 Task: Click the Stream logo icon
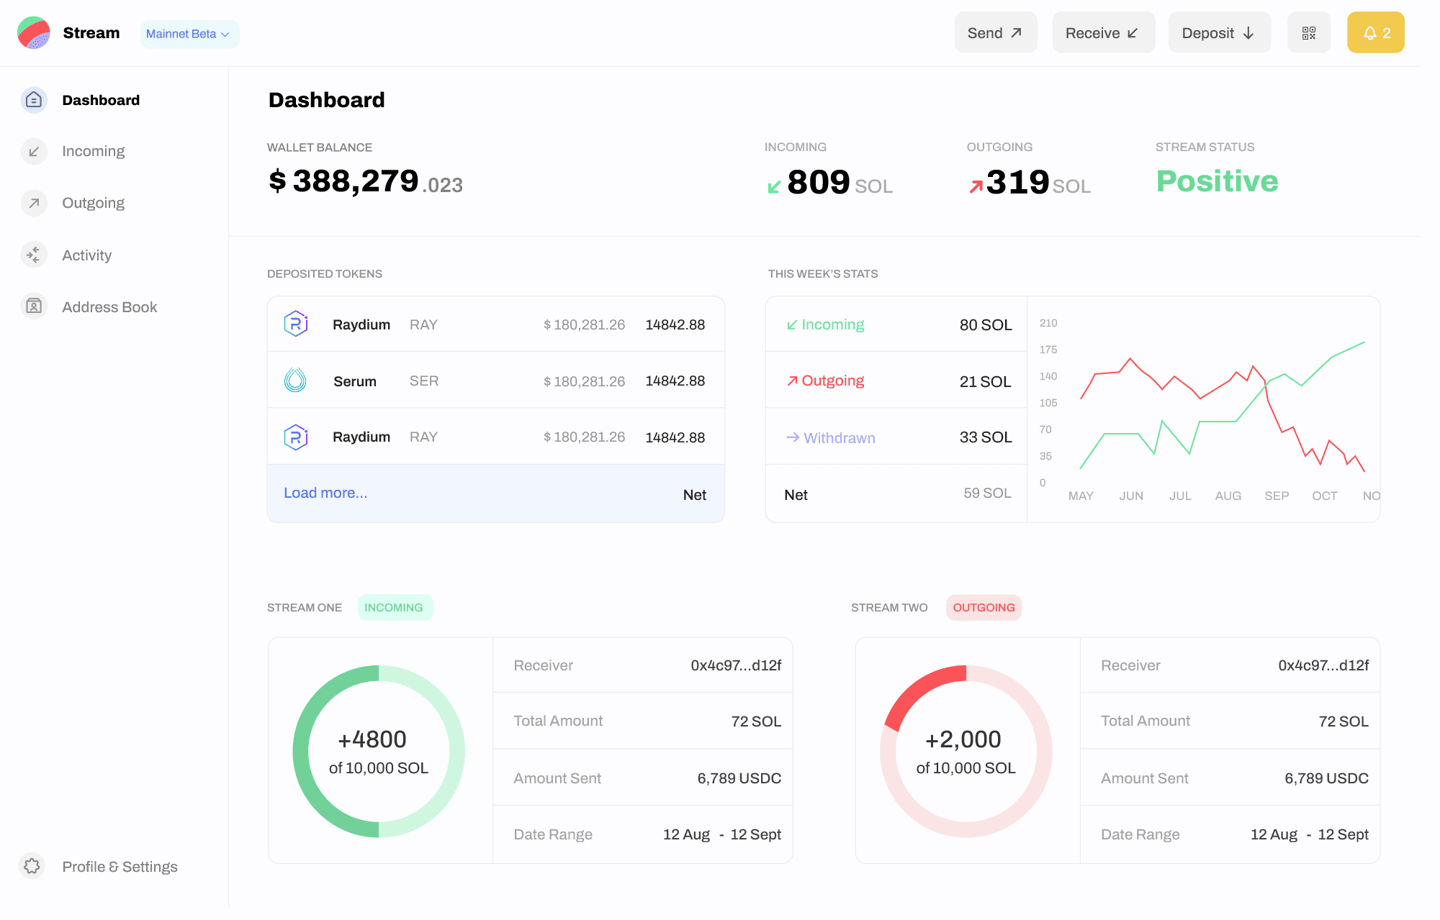coord(34,33)
